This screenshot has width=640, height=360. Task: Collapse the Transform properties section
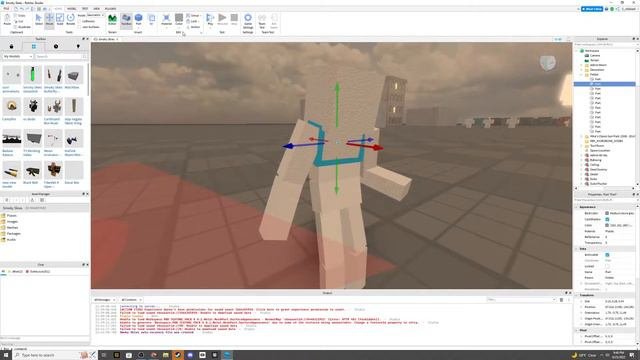click(577, 295)
